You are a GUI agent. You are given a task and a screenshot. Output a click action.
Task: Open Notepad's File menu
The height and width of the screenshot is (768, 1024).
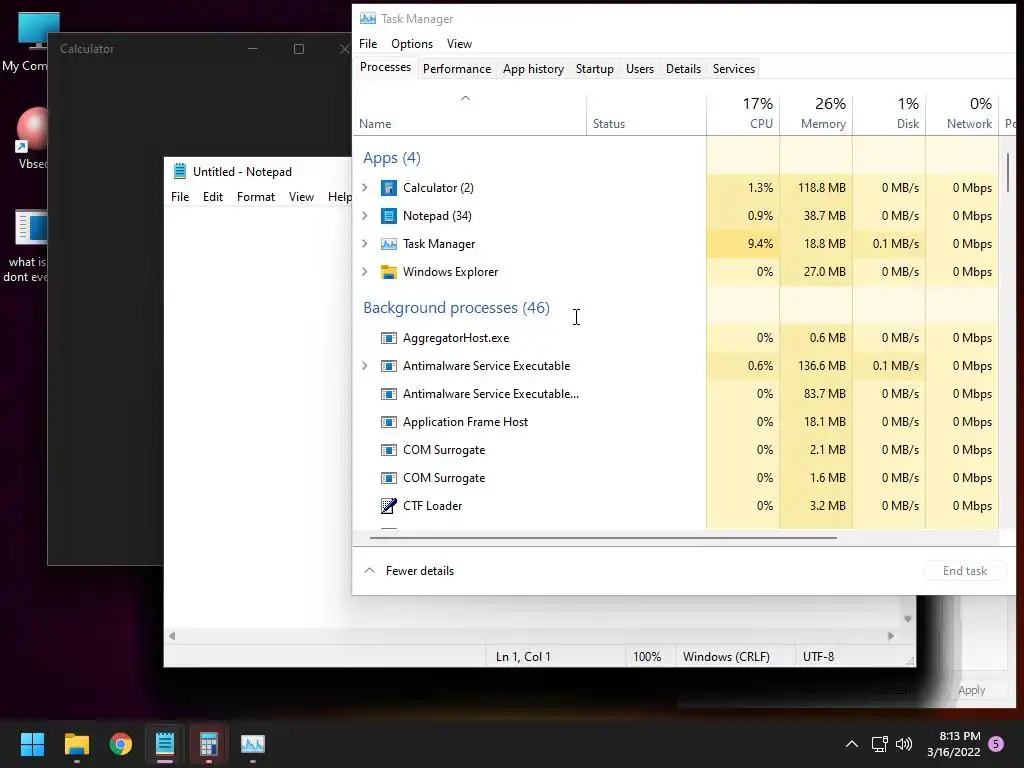point(180,197)
